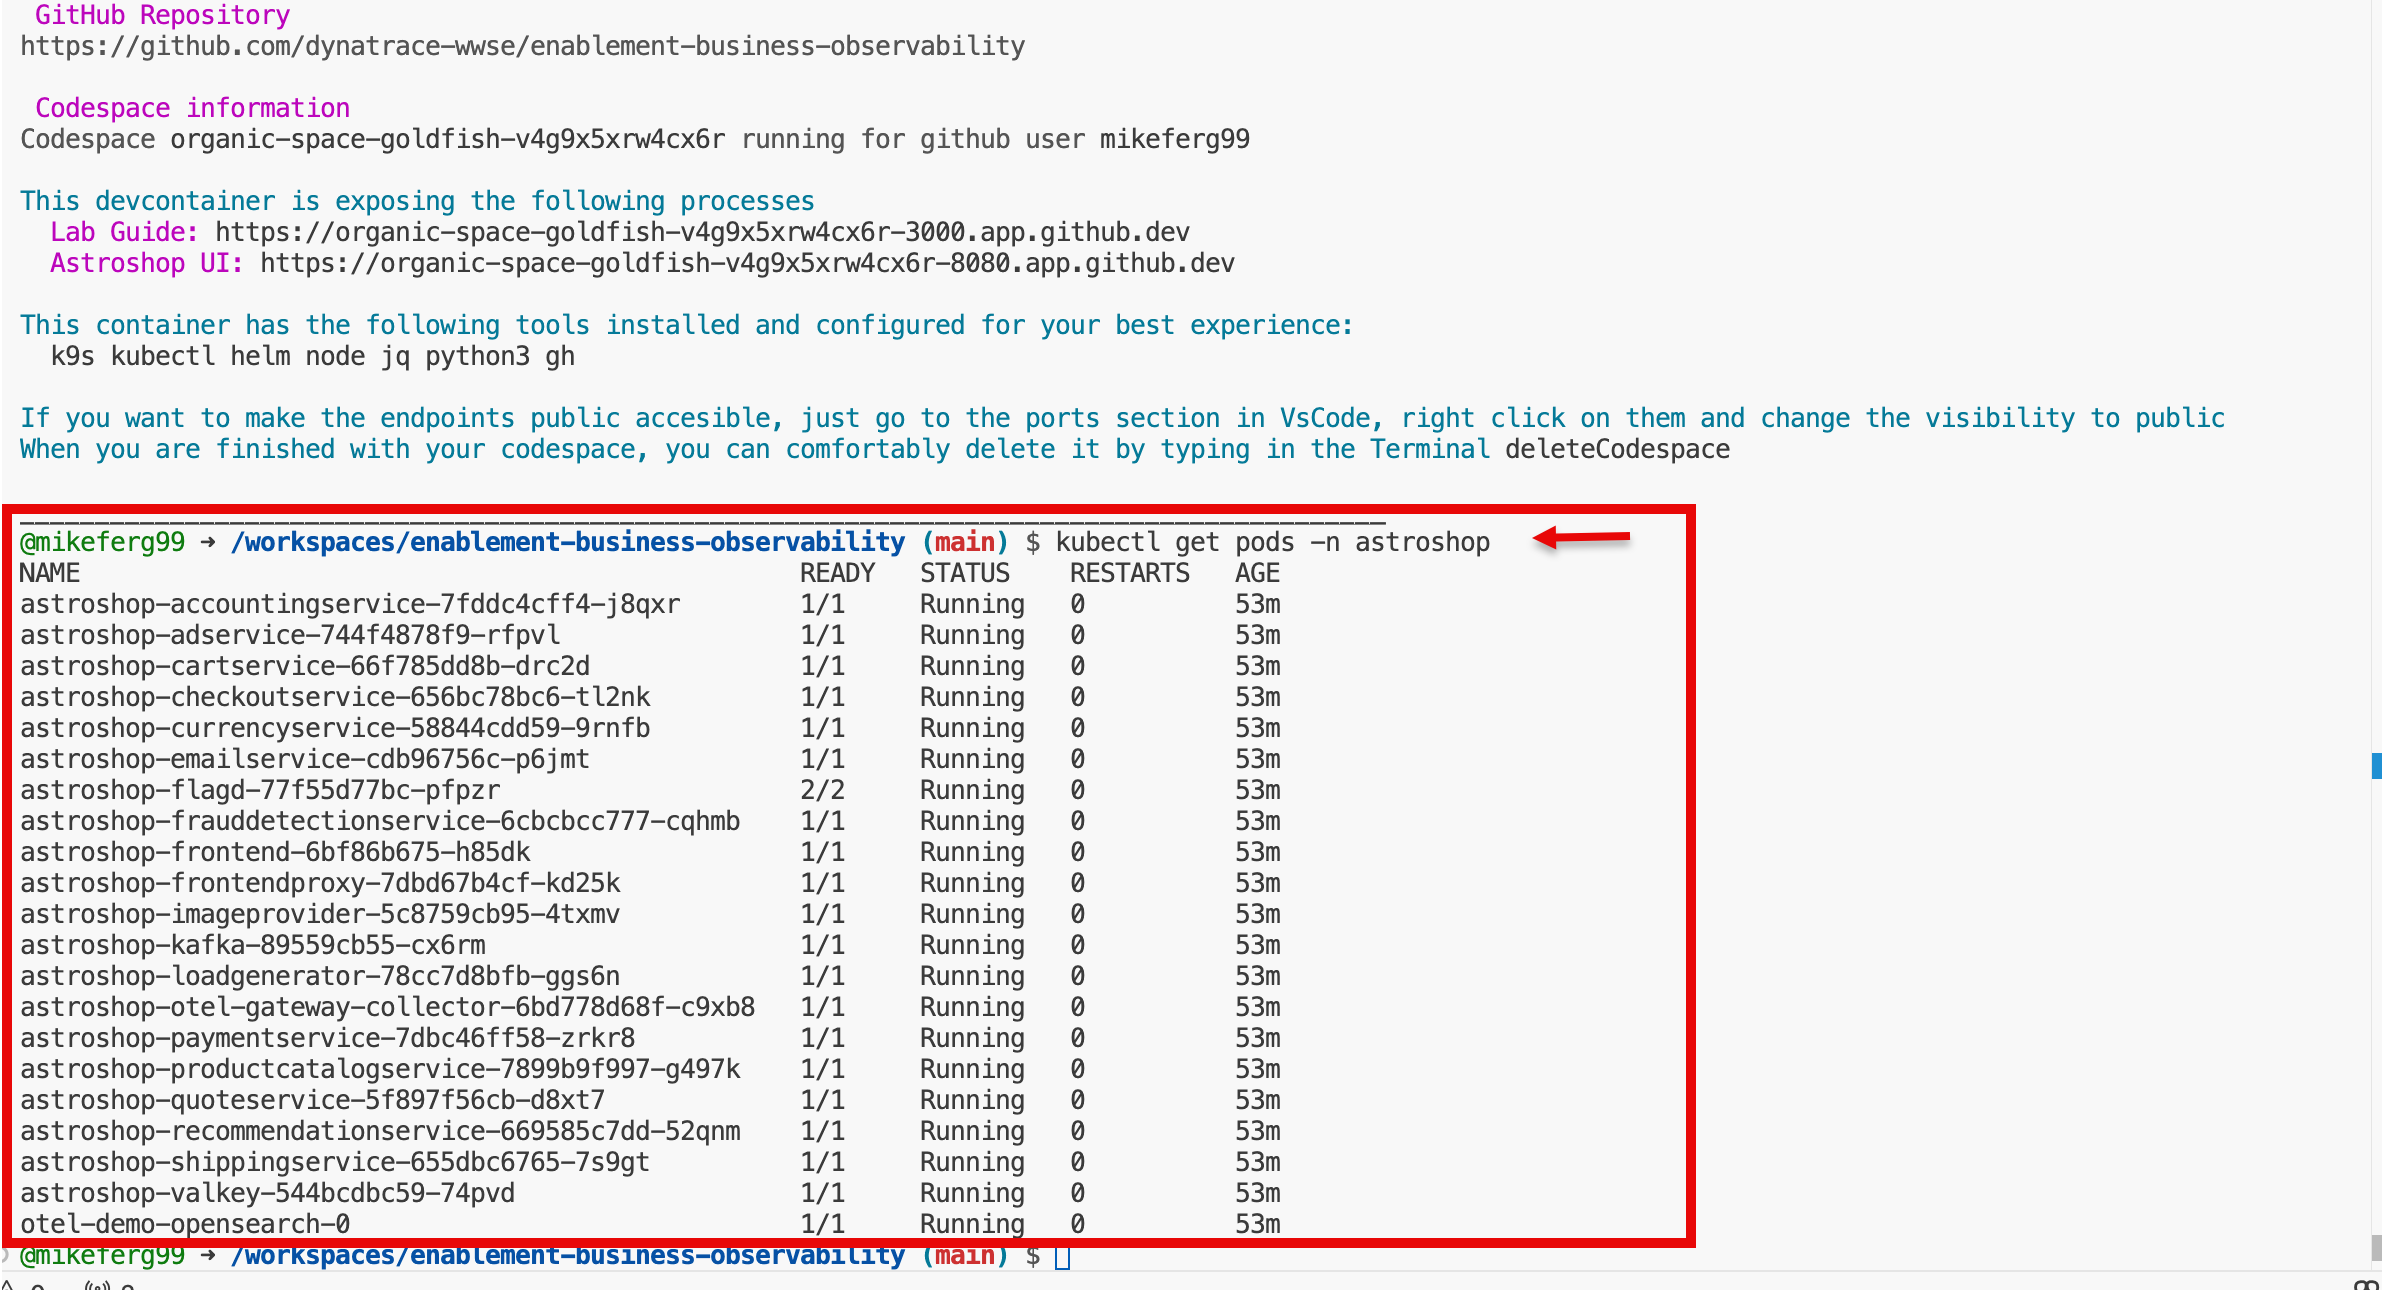
Task: Click the READY column header
Action: (x=837, y=573)
